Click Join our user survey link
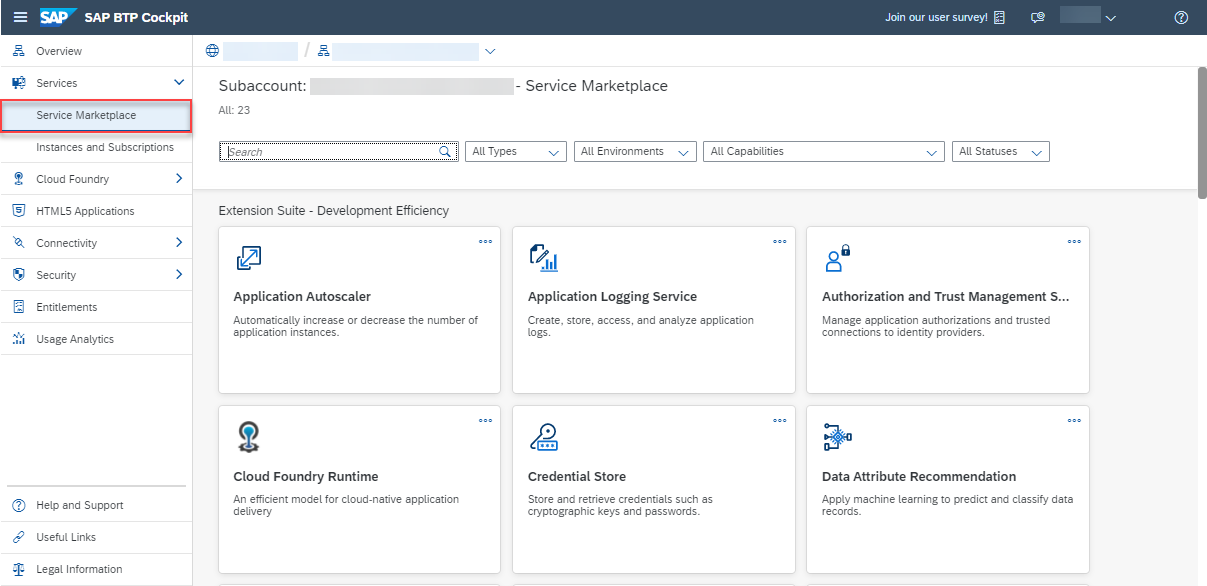The height and width of the screenshot is (586, 1207). click(x=936, y=17)
